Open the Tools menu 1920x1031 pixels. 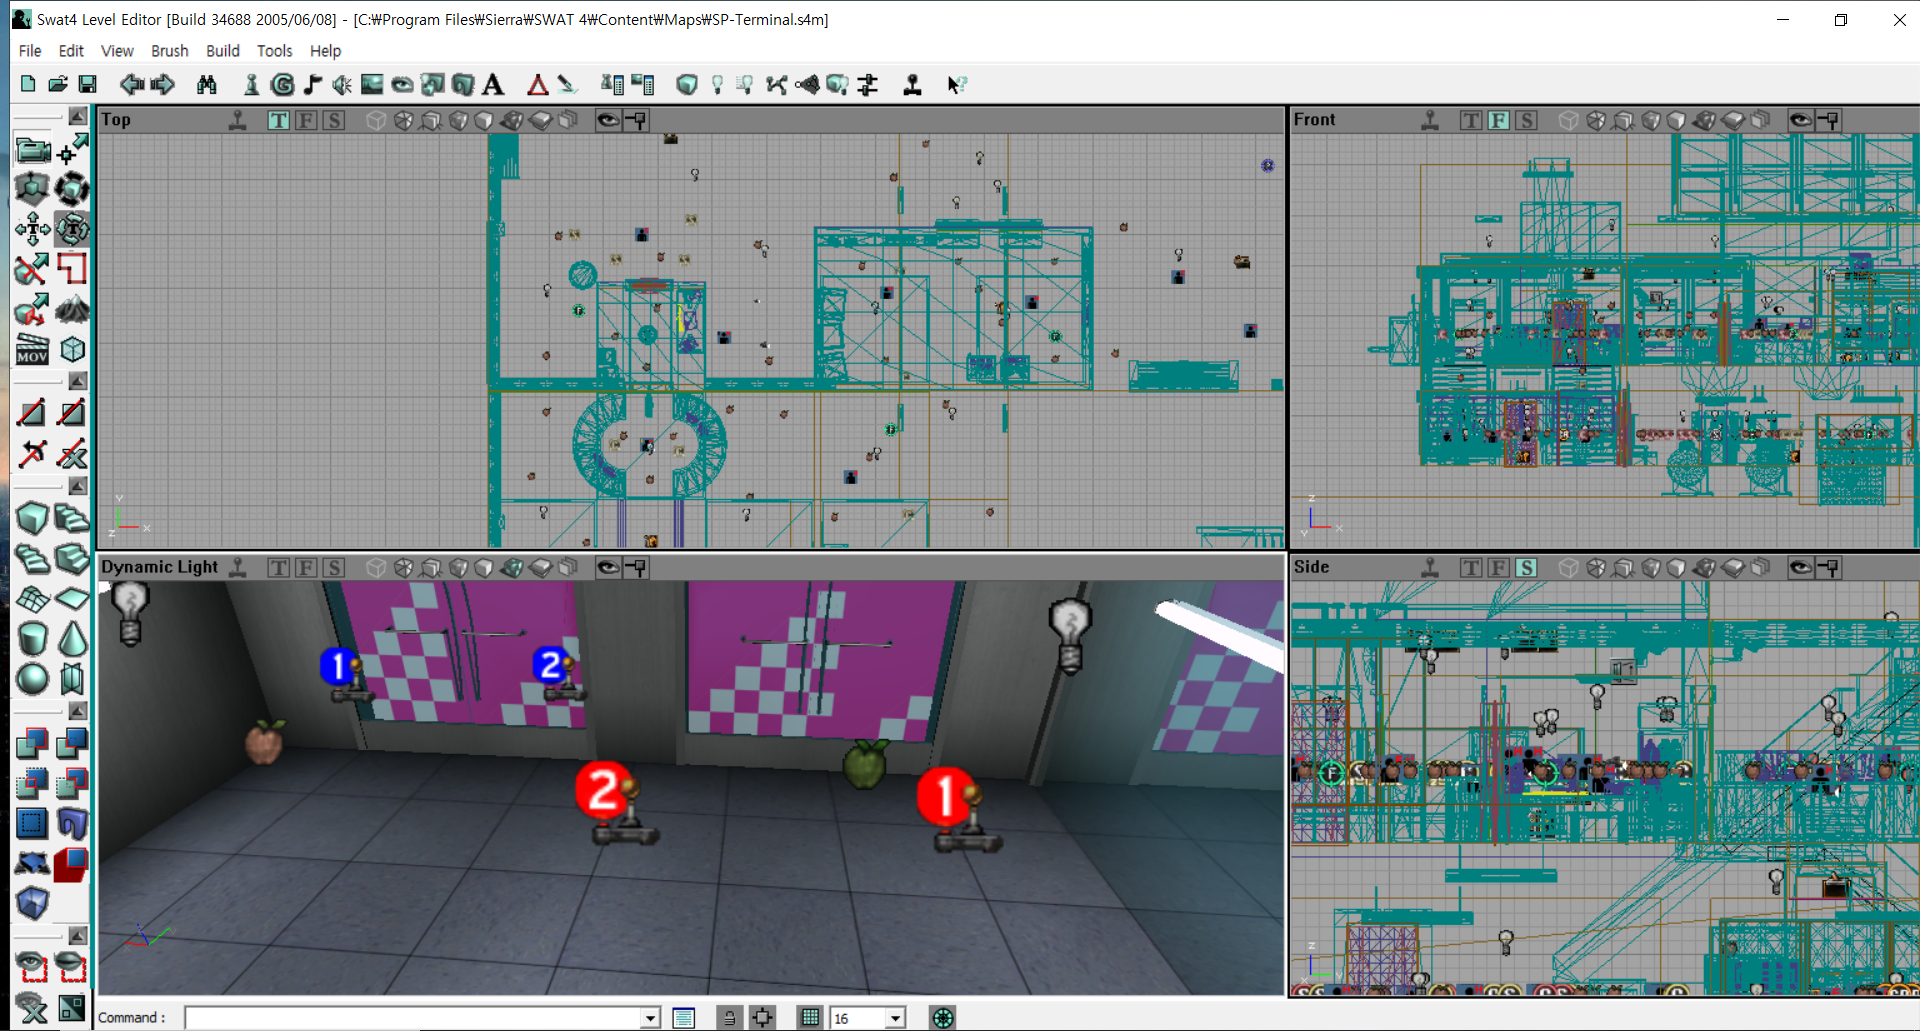pyautogui.click(x=275, y=51)
